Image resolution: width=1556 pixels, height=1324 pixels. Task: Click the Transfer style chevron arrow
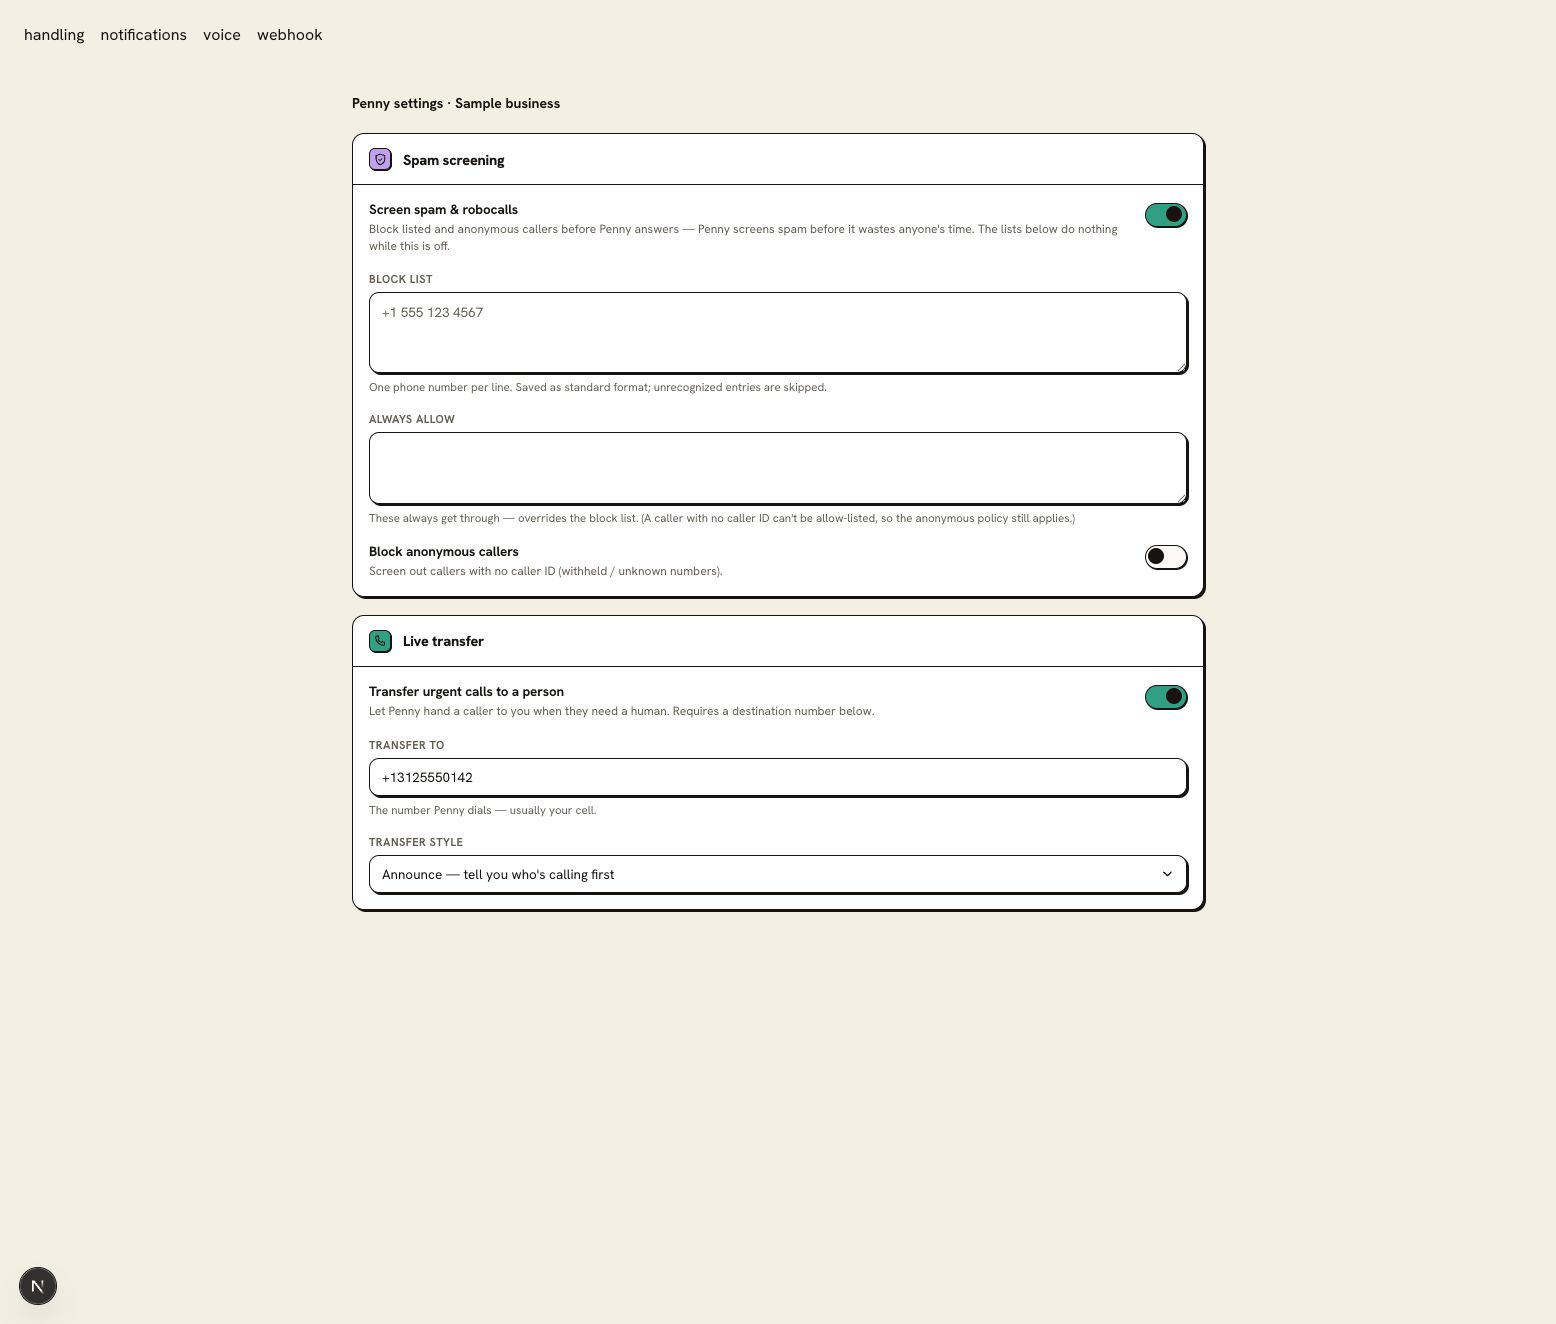click(1167, 874)
